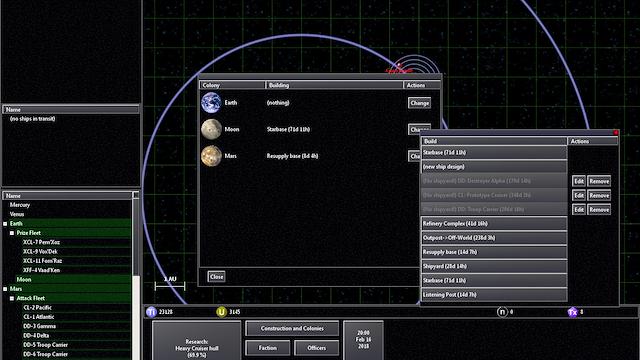Select ship DD-5 Troop Carrier
Viewport: 640px width, 360px height.
(x=45, y=345)
